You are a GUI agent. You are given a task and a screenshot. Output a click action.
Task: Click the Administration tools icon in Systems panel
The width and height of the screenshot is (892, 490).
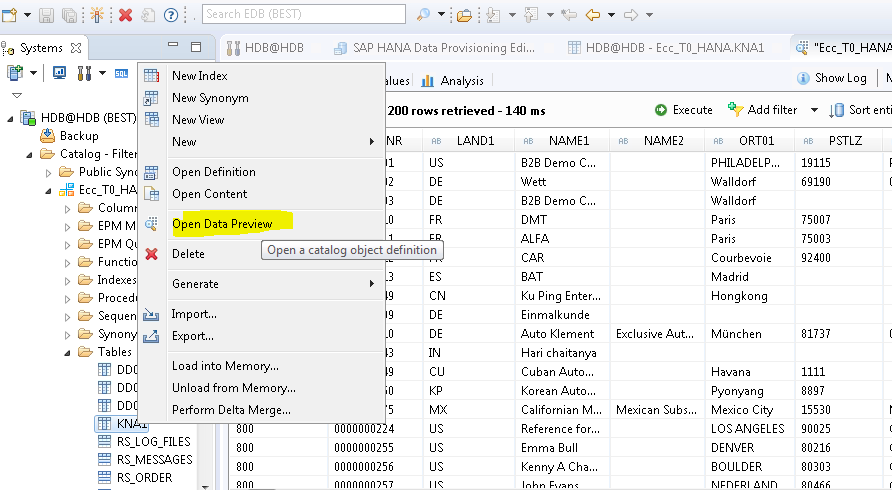pyautogui.click(x=84, y=73)
